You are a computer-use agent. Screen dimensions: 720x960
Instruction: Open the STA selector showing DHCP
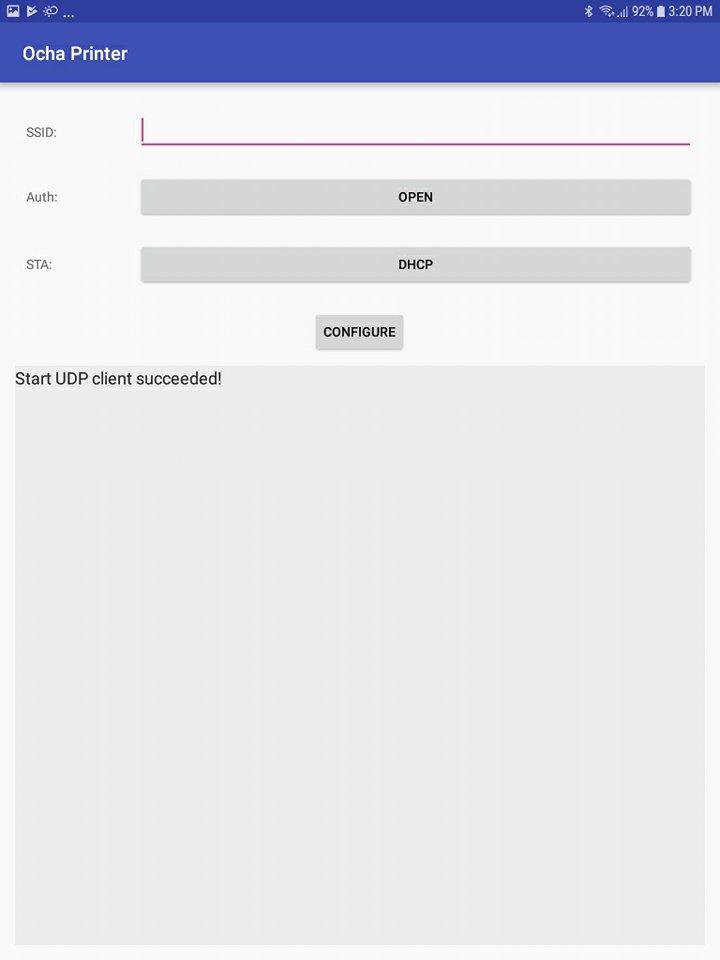[x=415, y=265]
